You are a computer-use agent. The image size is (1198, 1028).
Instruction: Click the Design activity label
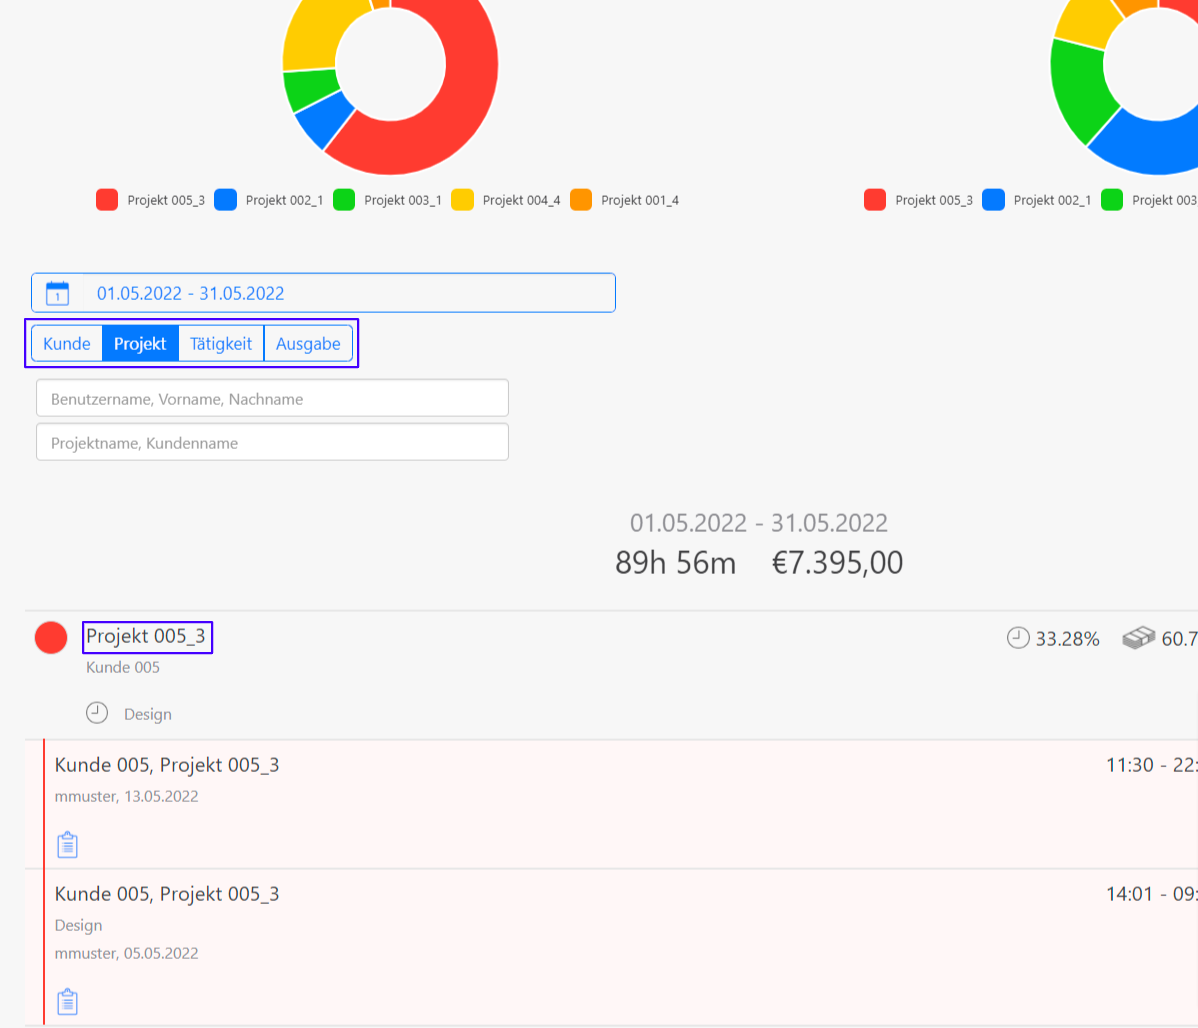tap(147, 714)
